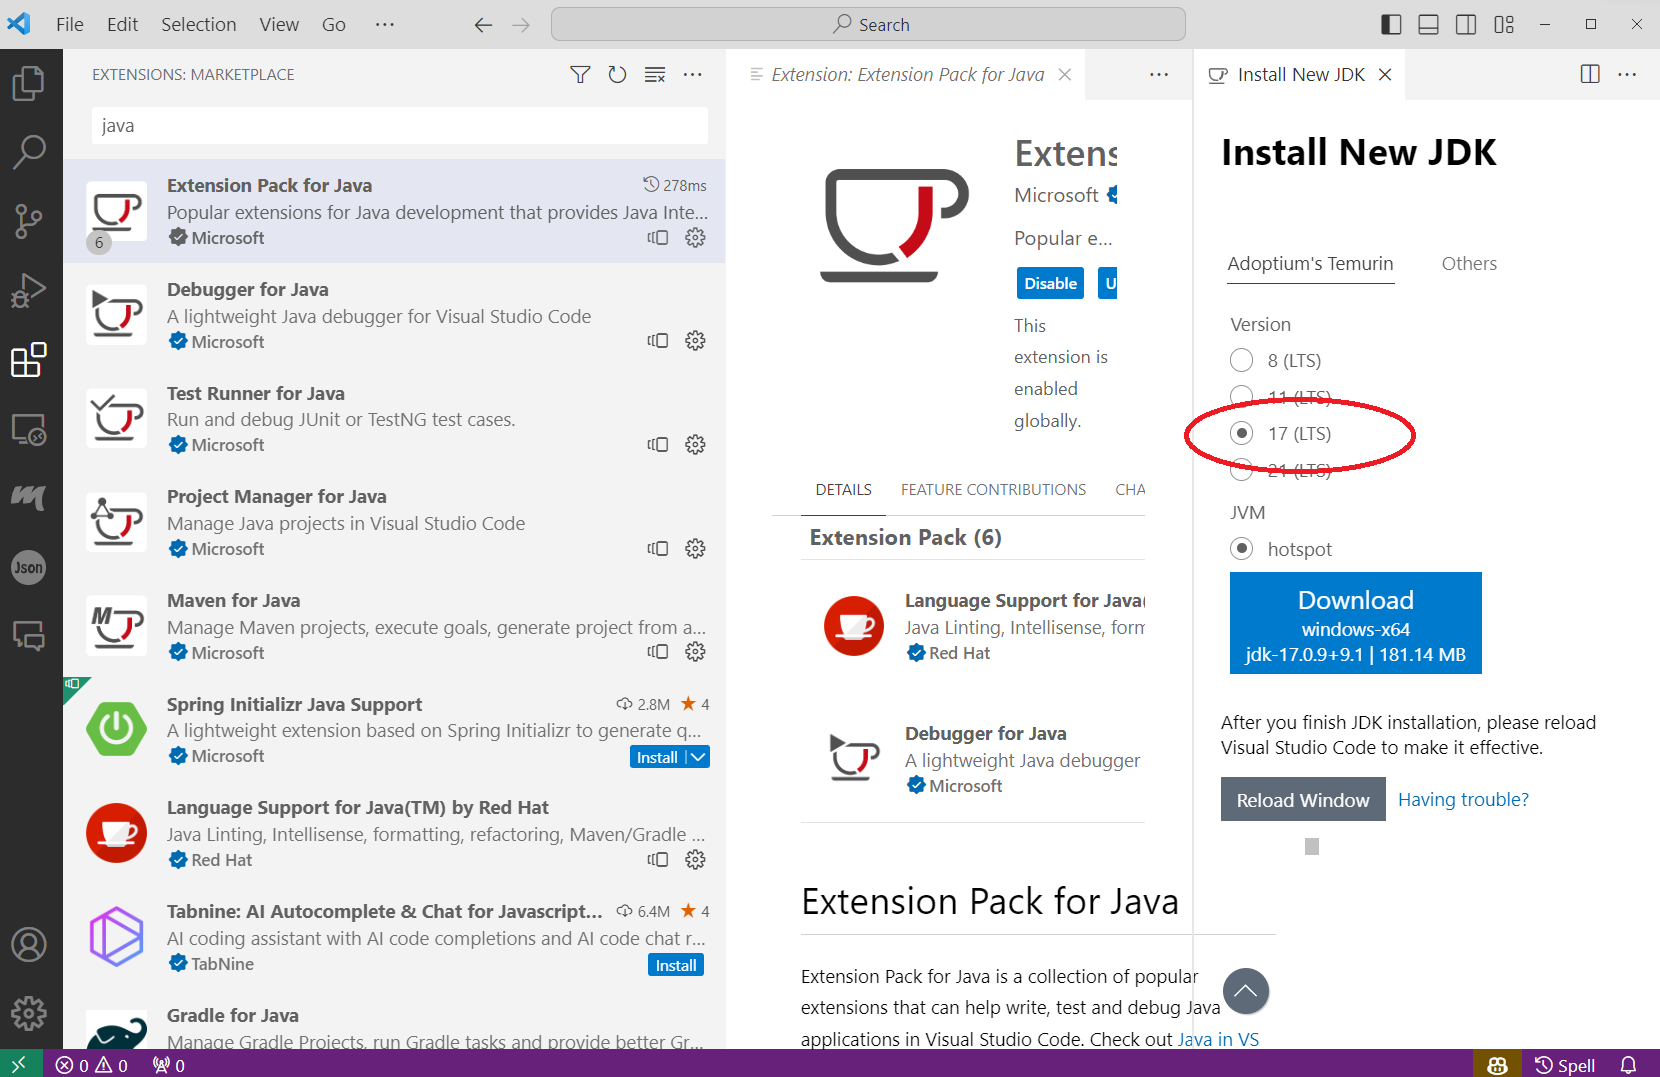Image resolution: width=1660 pixels, height=1077 pixels.
Task: Open Source Control view
Action: (x=29, y=221)
